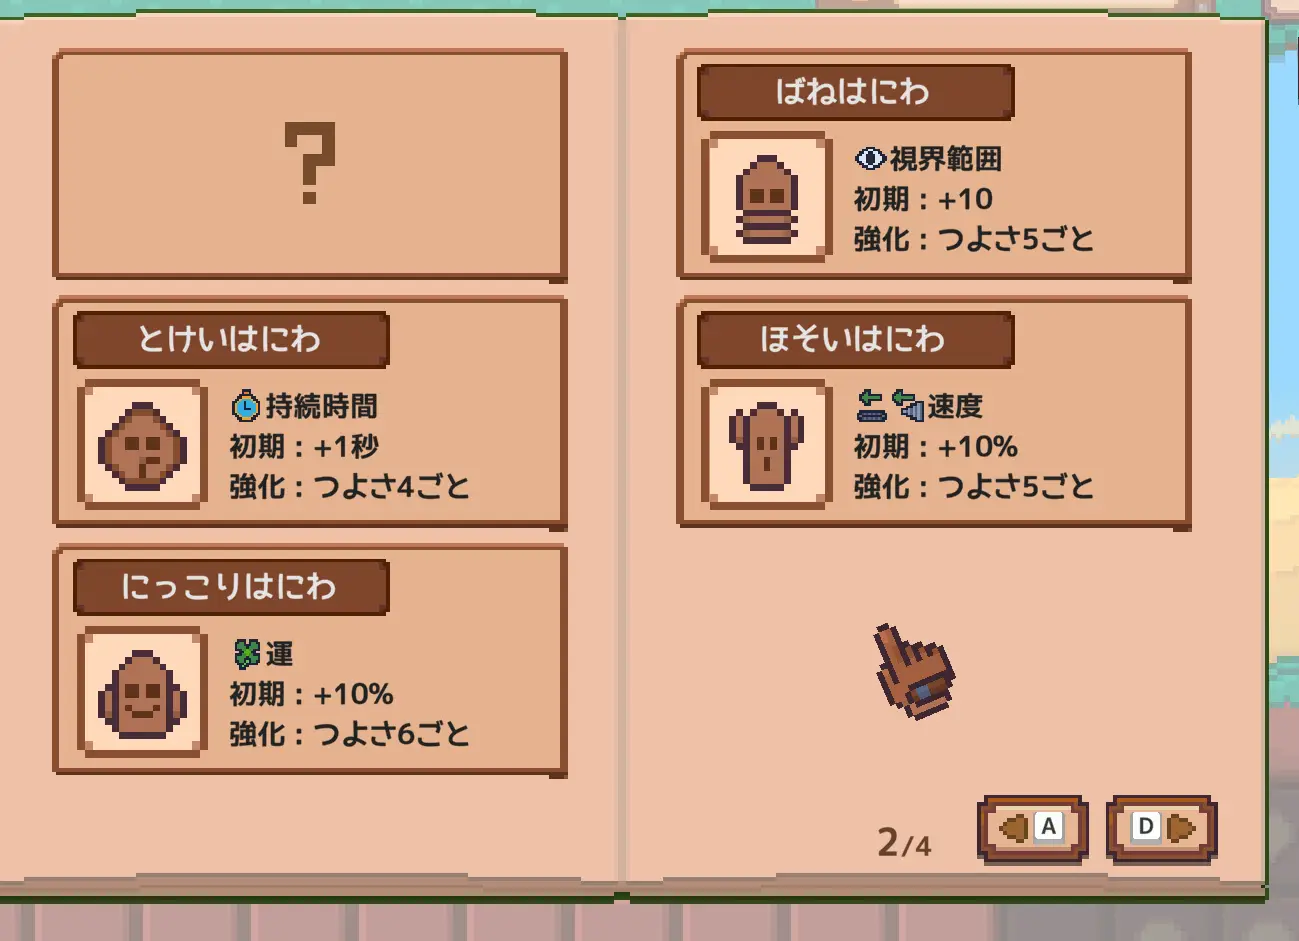Click the とけいはにわ haniwa portrait icon

[143, 445]
